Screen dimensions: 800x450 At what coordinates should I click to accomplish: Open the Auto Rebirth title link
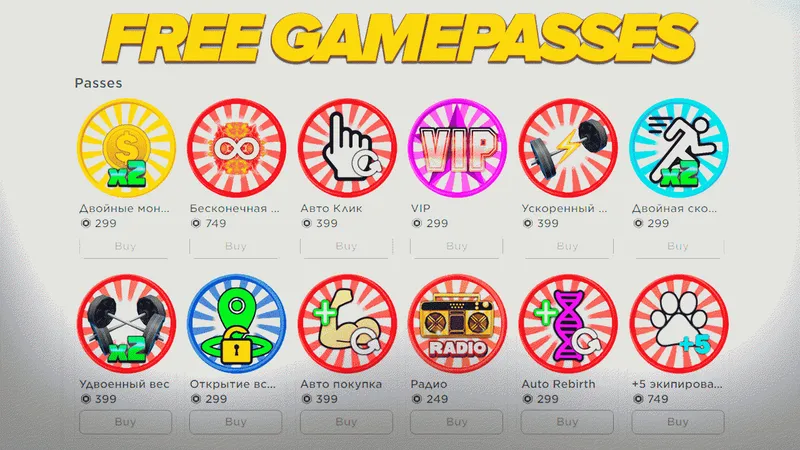coord(558,384)
